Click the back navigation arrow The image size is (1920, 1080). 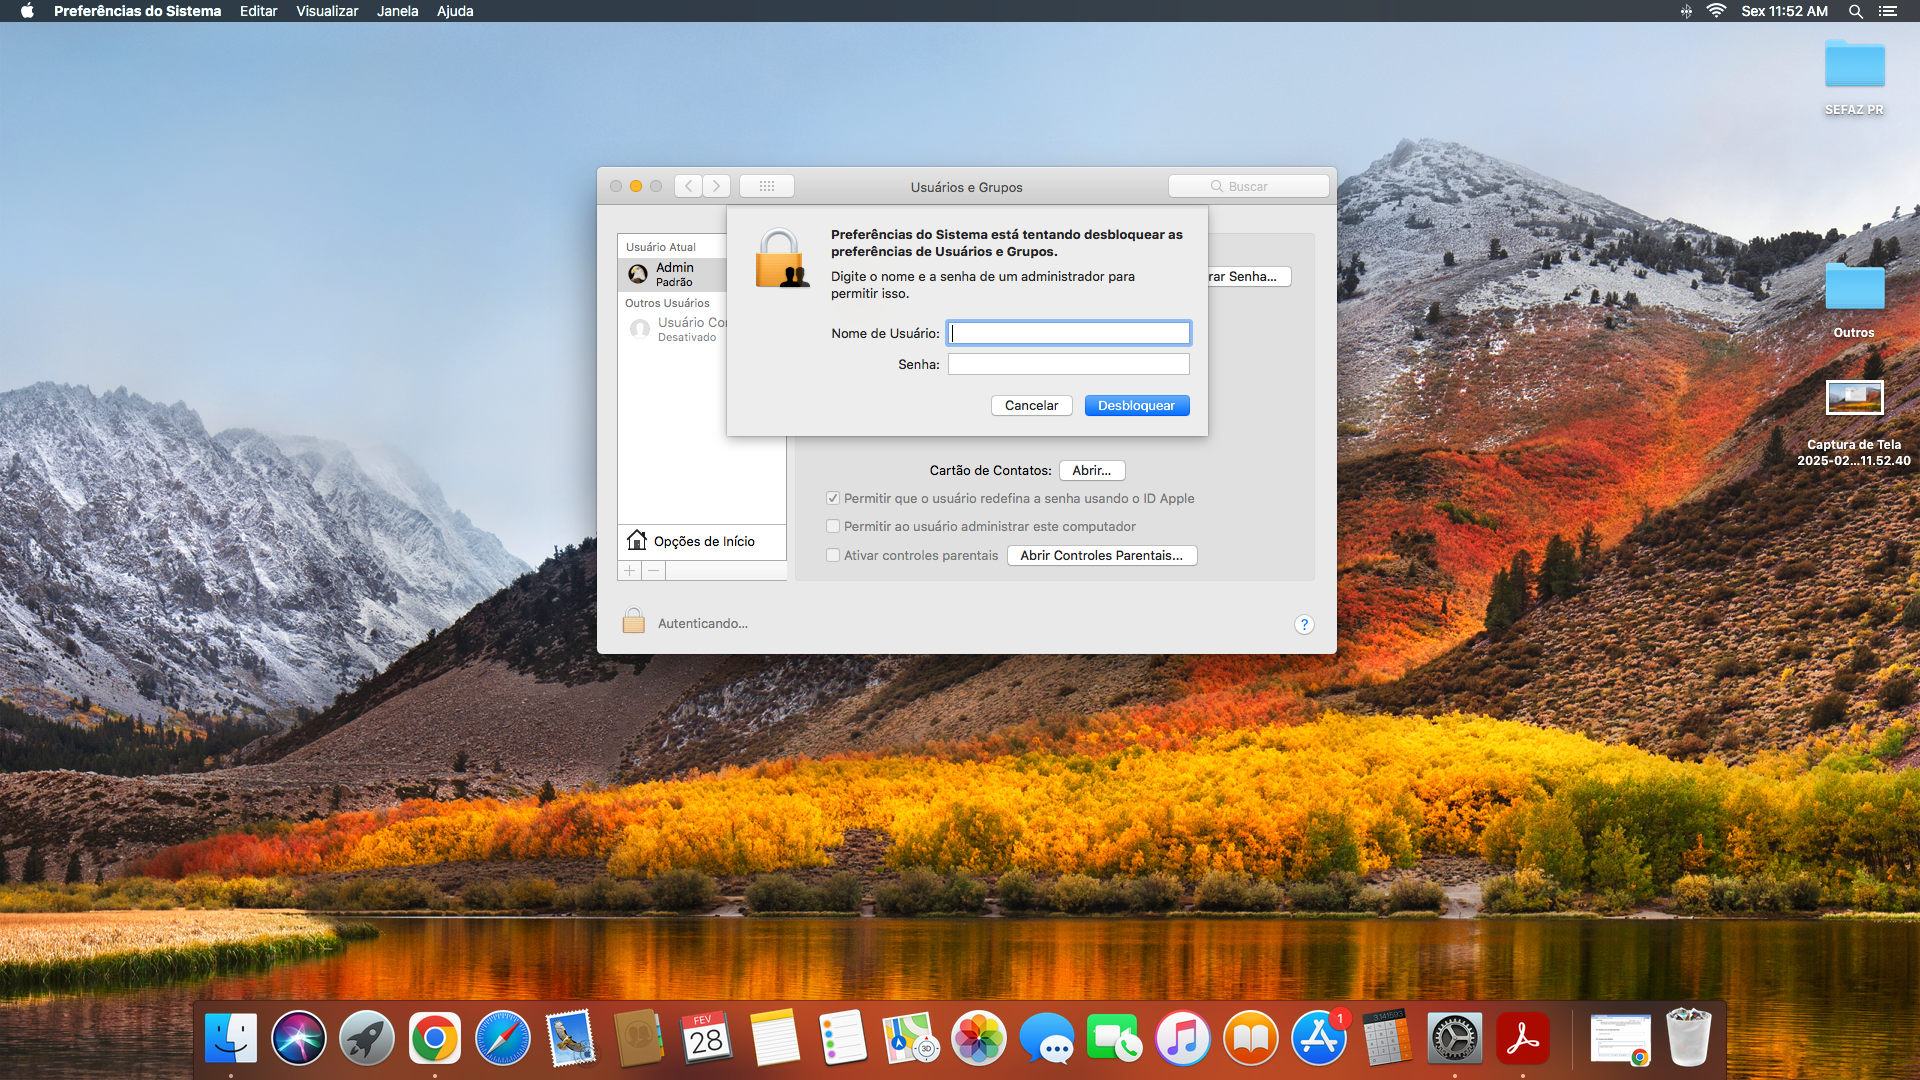coord(688,186)
